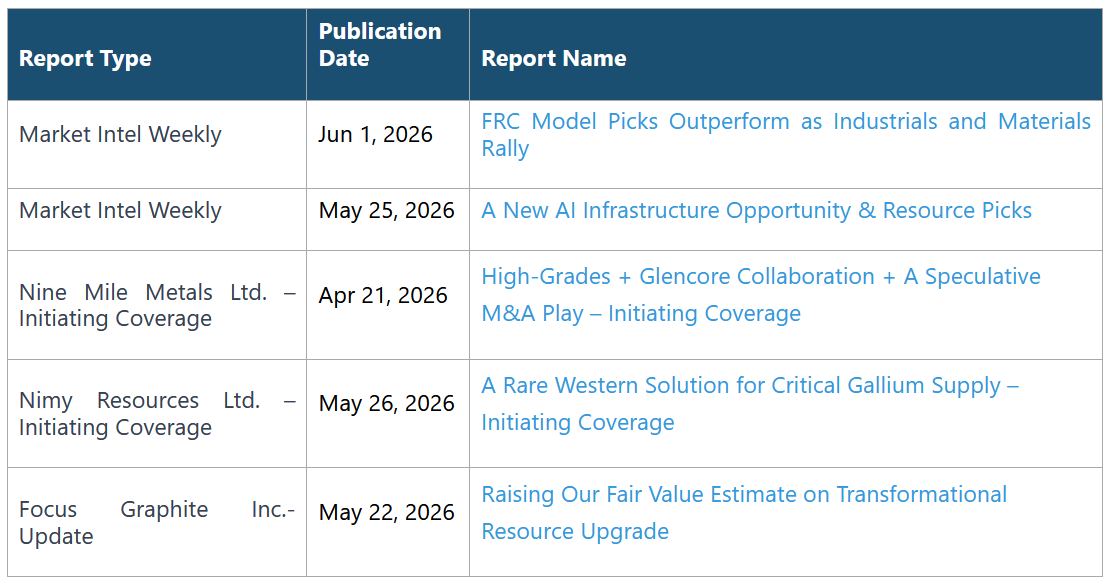Click the Report Name column header
1112x582 pixels.
pyautogui.click(x=554, y=58)
